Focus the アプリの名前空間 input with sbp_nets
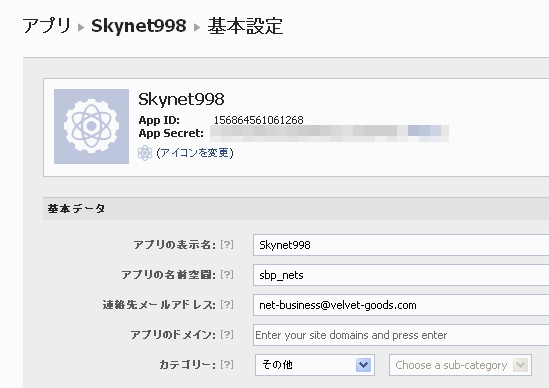 [x=401, y=275]
